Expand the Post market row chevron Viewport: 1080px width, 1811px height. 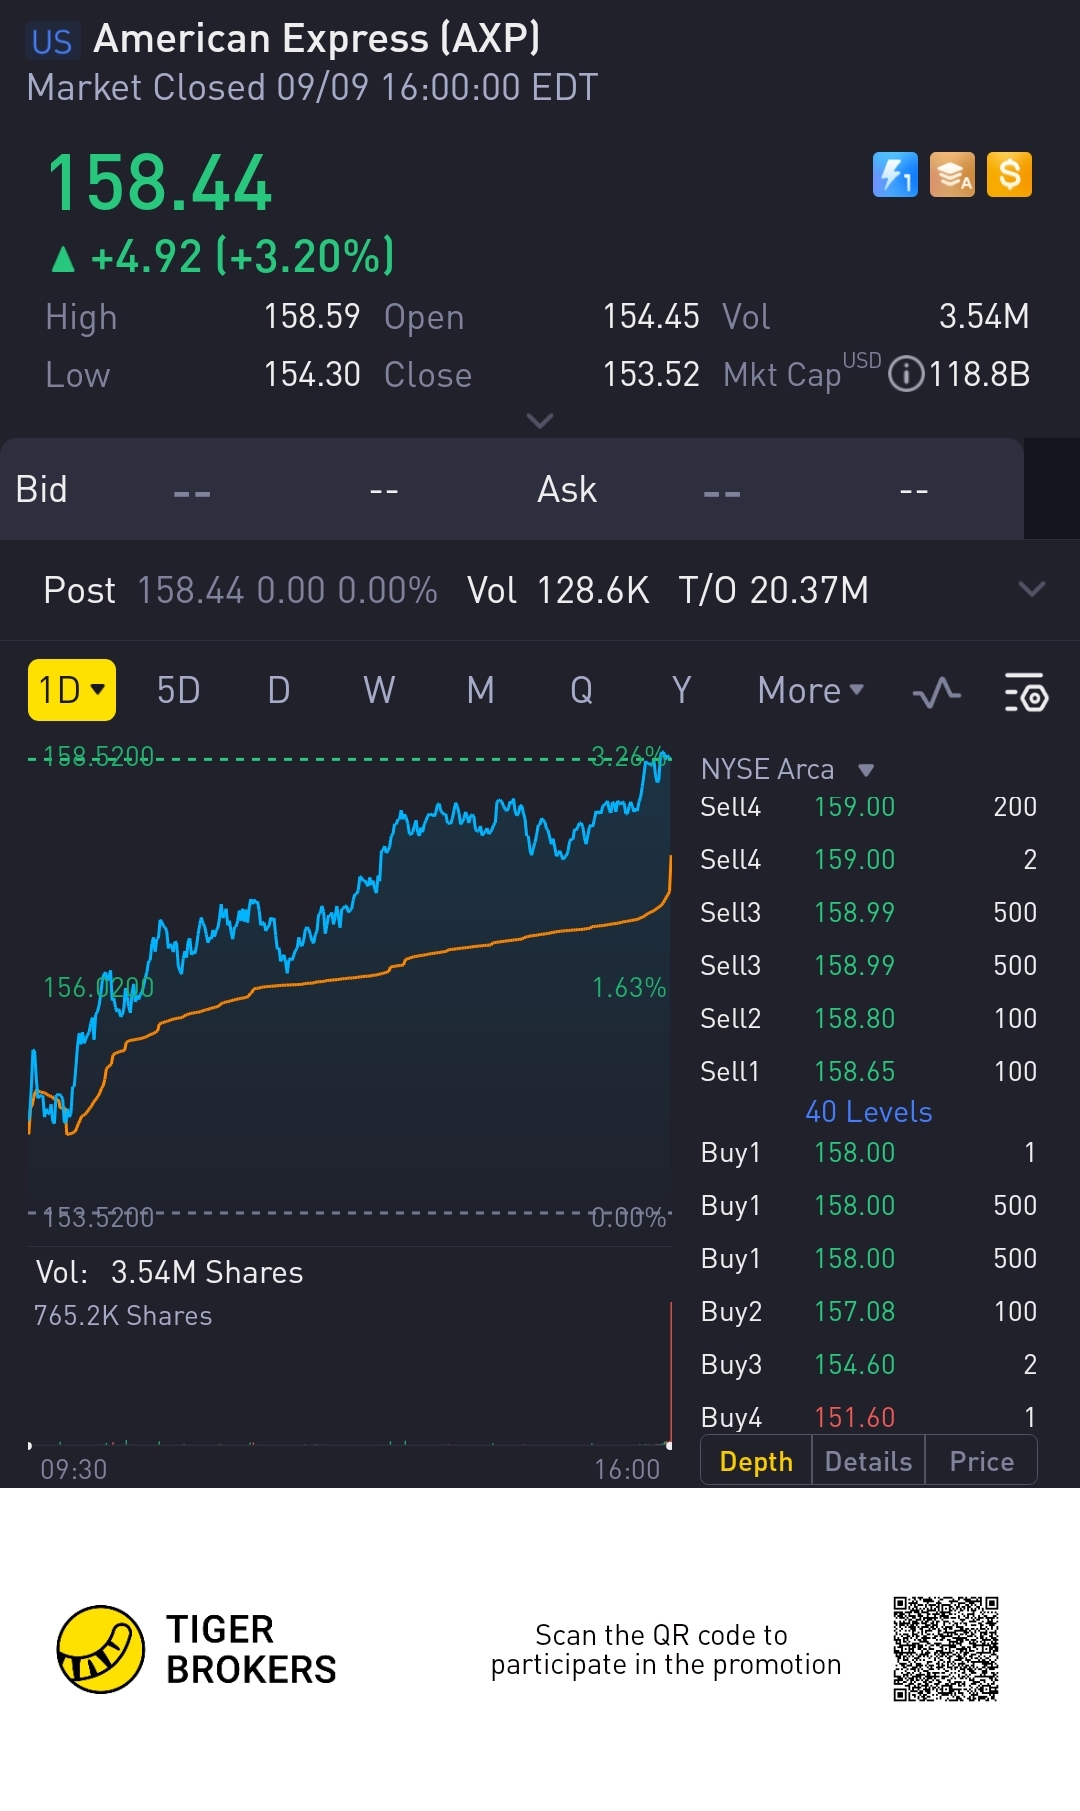[1032, 589]
